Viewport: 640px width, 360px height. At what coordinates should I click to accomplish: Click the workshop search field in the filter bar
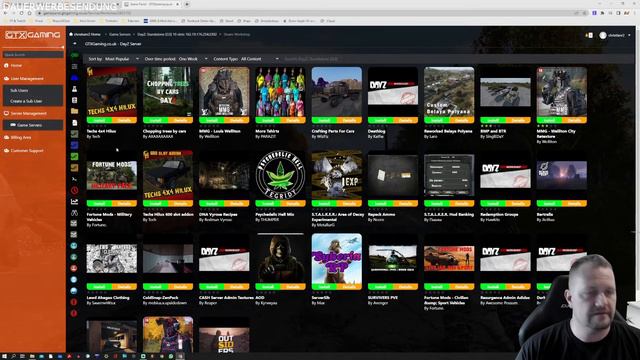[x=311, y=59]
